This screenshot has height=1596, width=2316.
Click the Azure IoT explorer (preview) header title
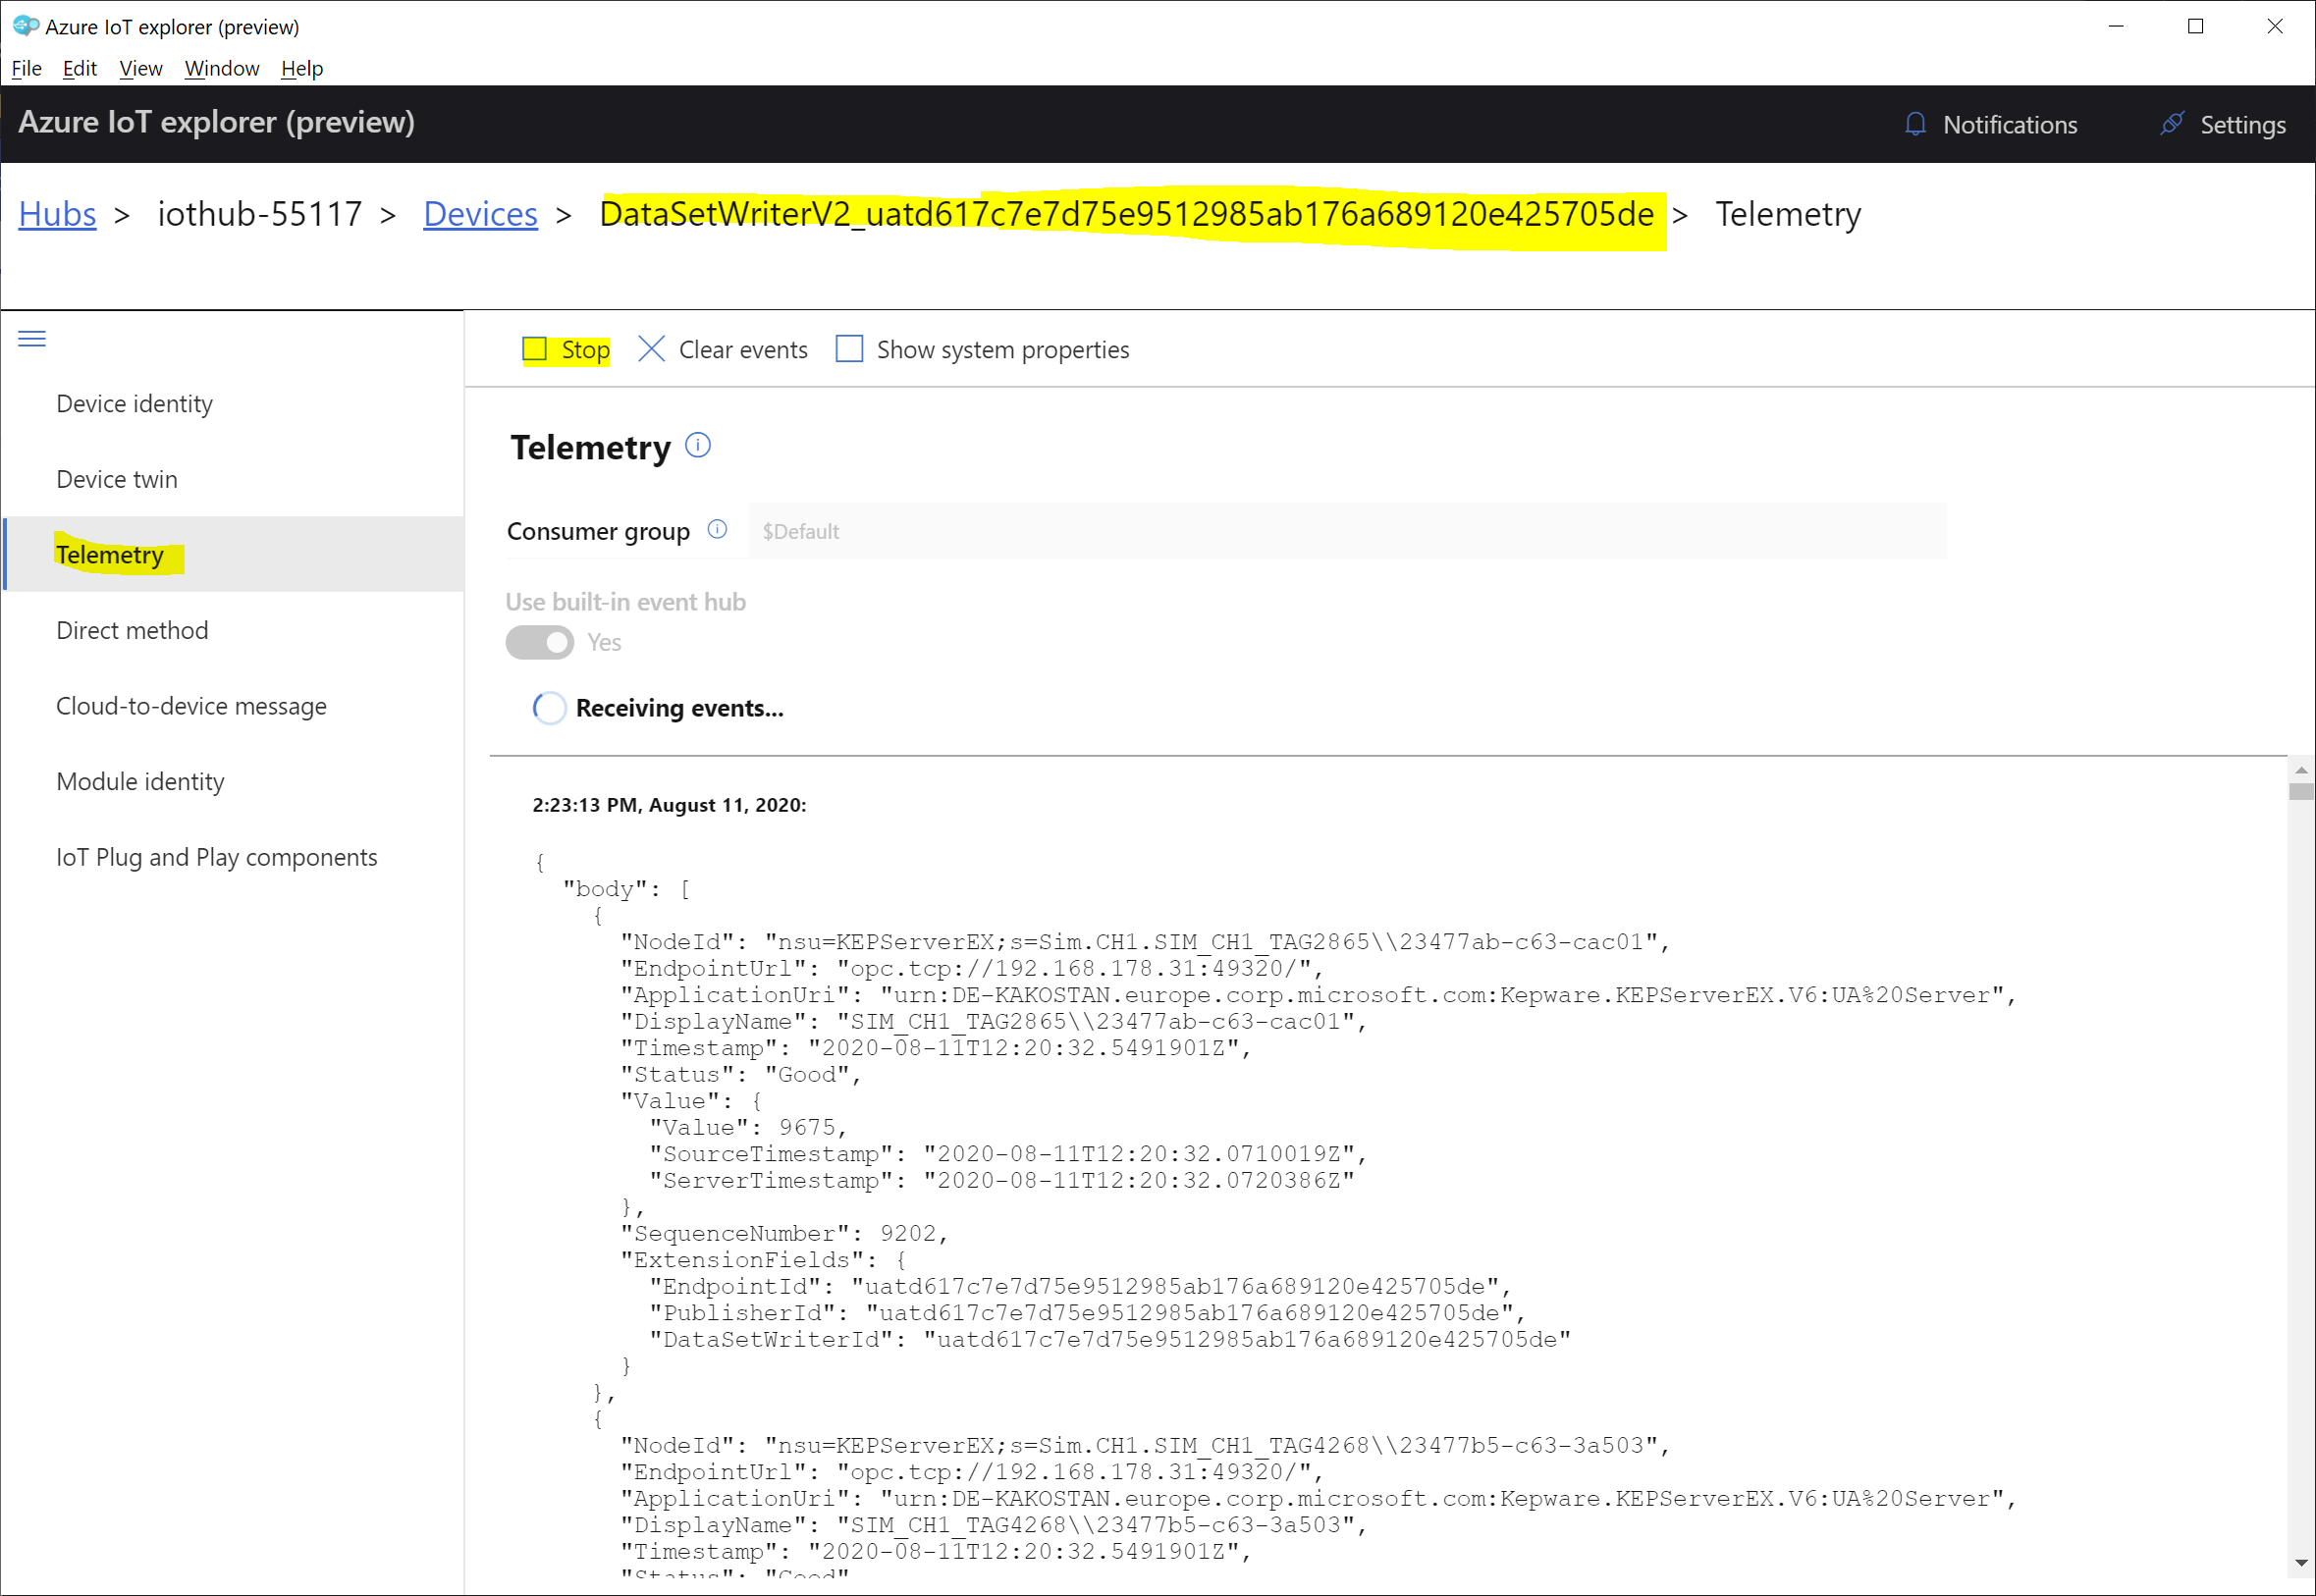[x=217, y=122]
